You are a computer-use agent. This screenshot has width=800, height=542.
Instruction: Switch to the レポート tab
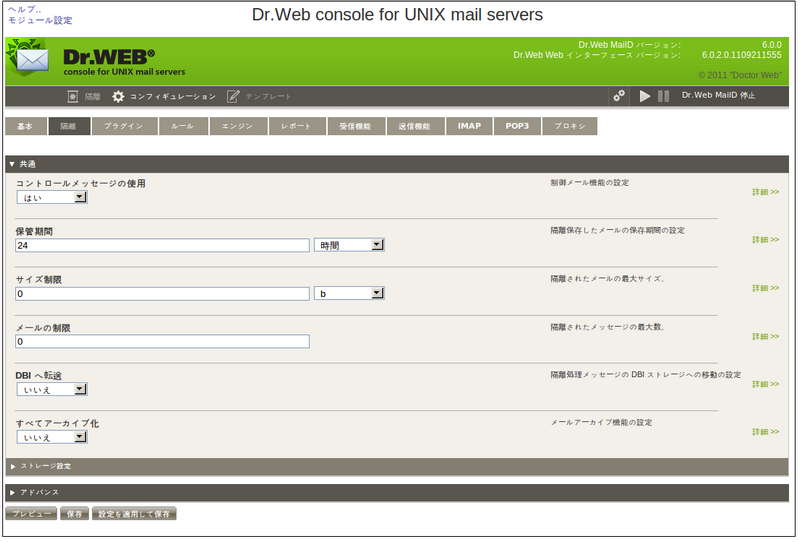[297, 126]
